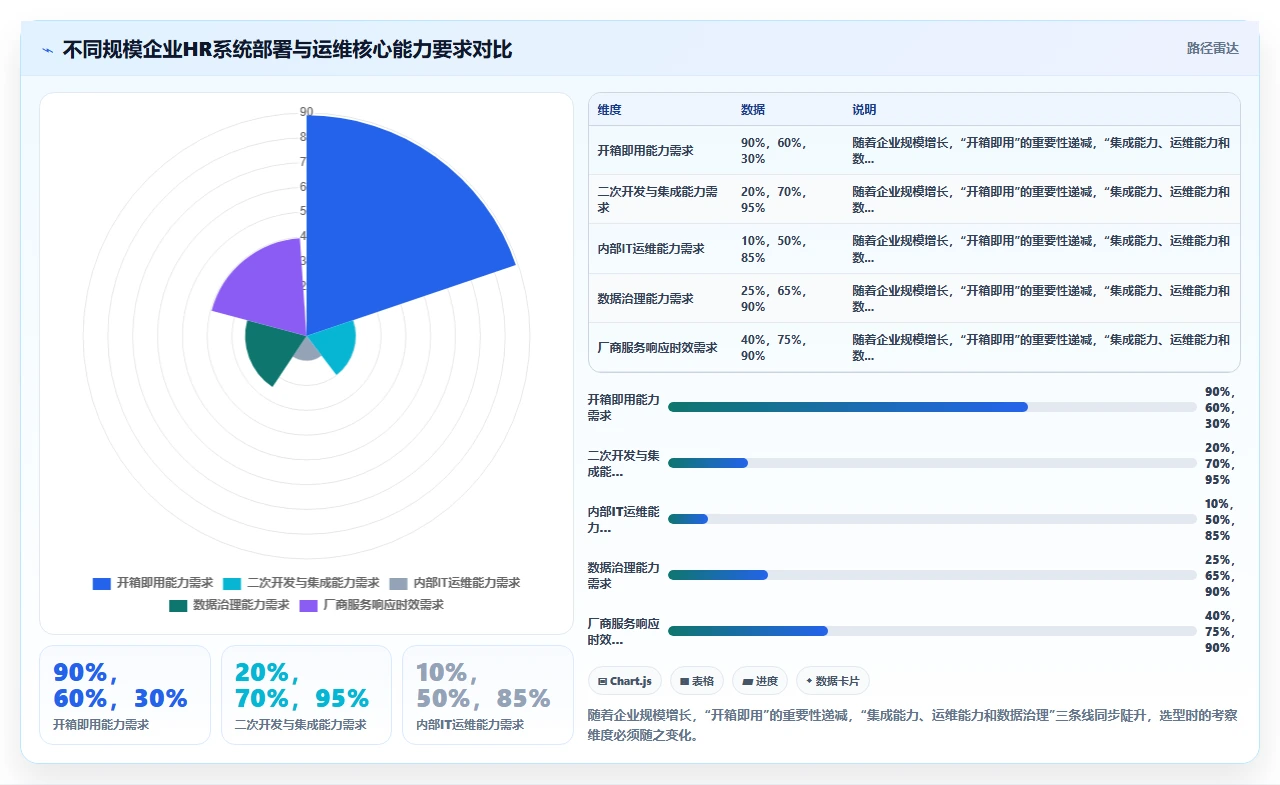The height and width of the screenshot is (785, 1280).
Task: Select the 数据卡片 tag button
Action: pos(833,681)
